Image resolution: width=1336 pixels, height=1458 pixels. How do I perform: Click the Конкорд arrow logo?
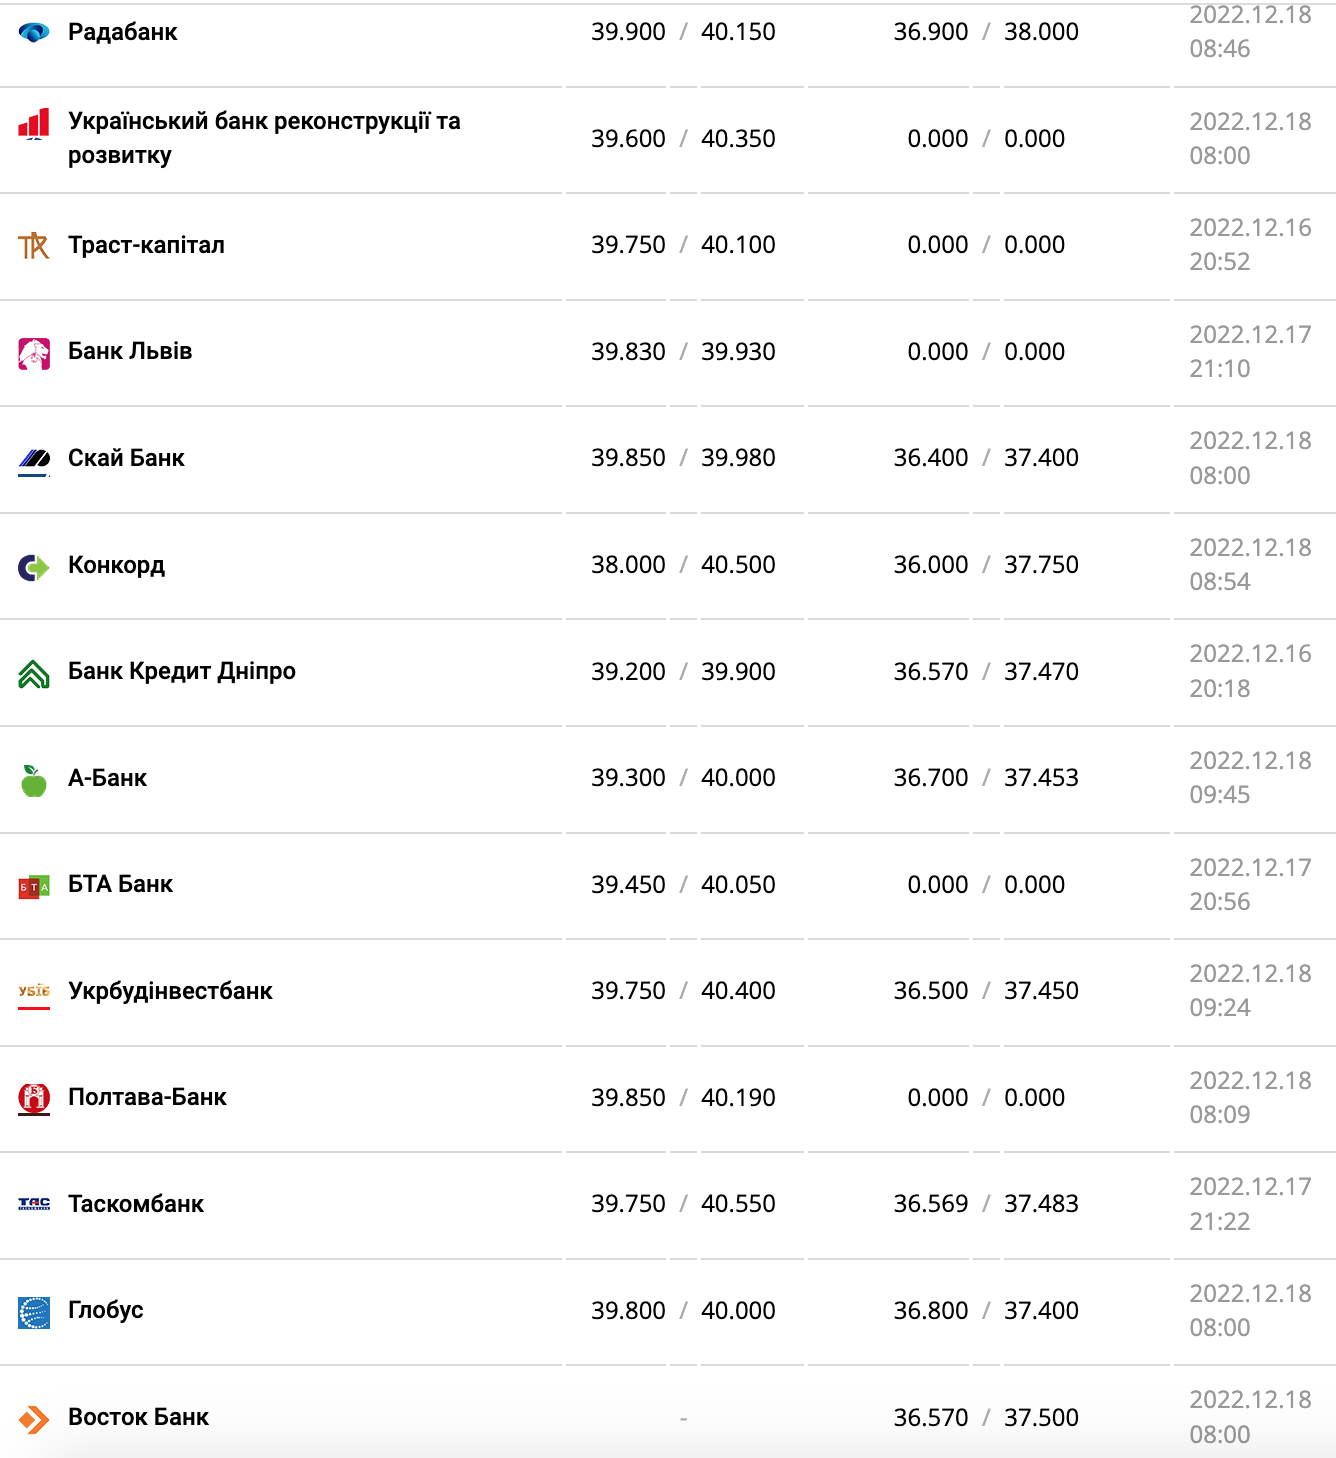click(34, 568)
